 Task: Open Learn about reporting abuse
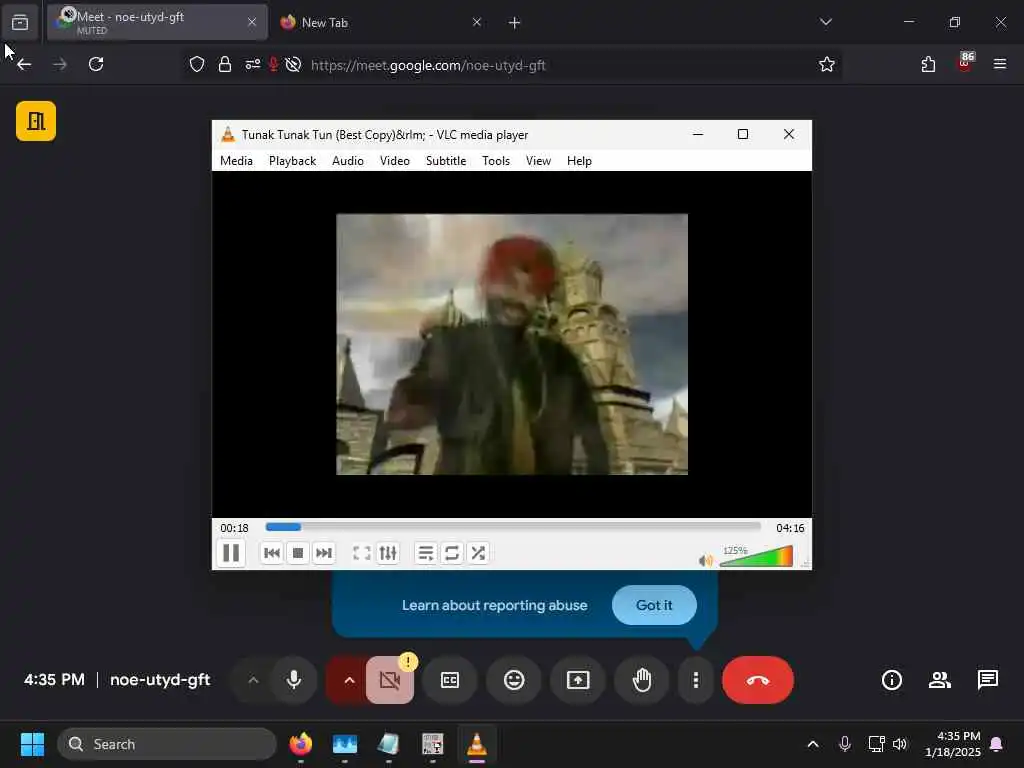(494, 605)
